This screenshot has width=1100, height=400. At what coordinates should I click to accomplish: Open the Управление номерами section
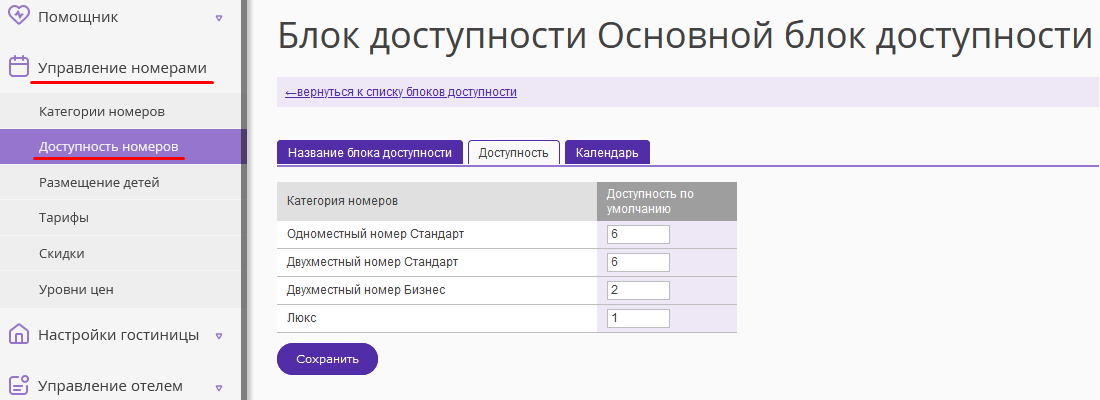pyautogui.click(x=122, y=68)
